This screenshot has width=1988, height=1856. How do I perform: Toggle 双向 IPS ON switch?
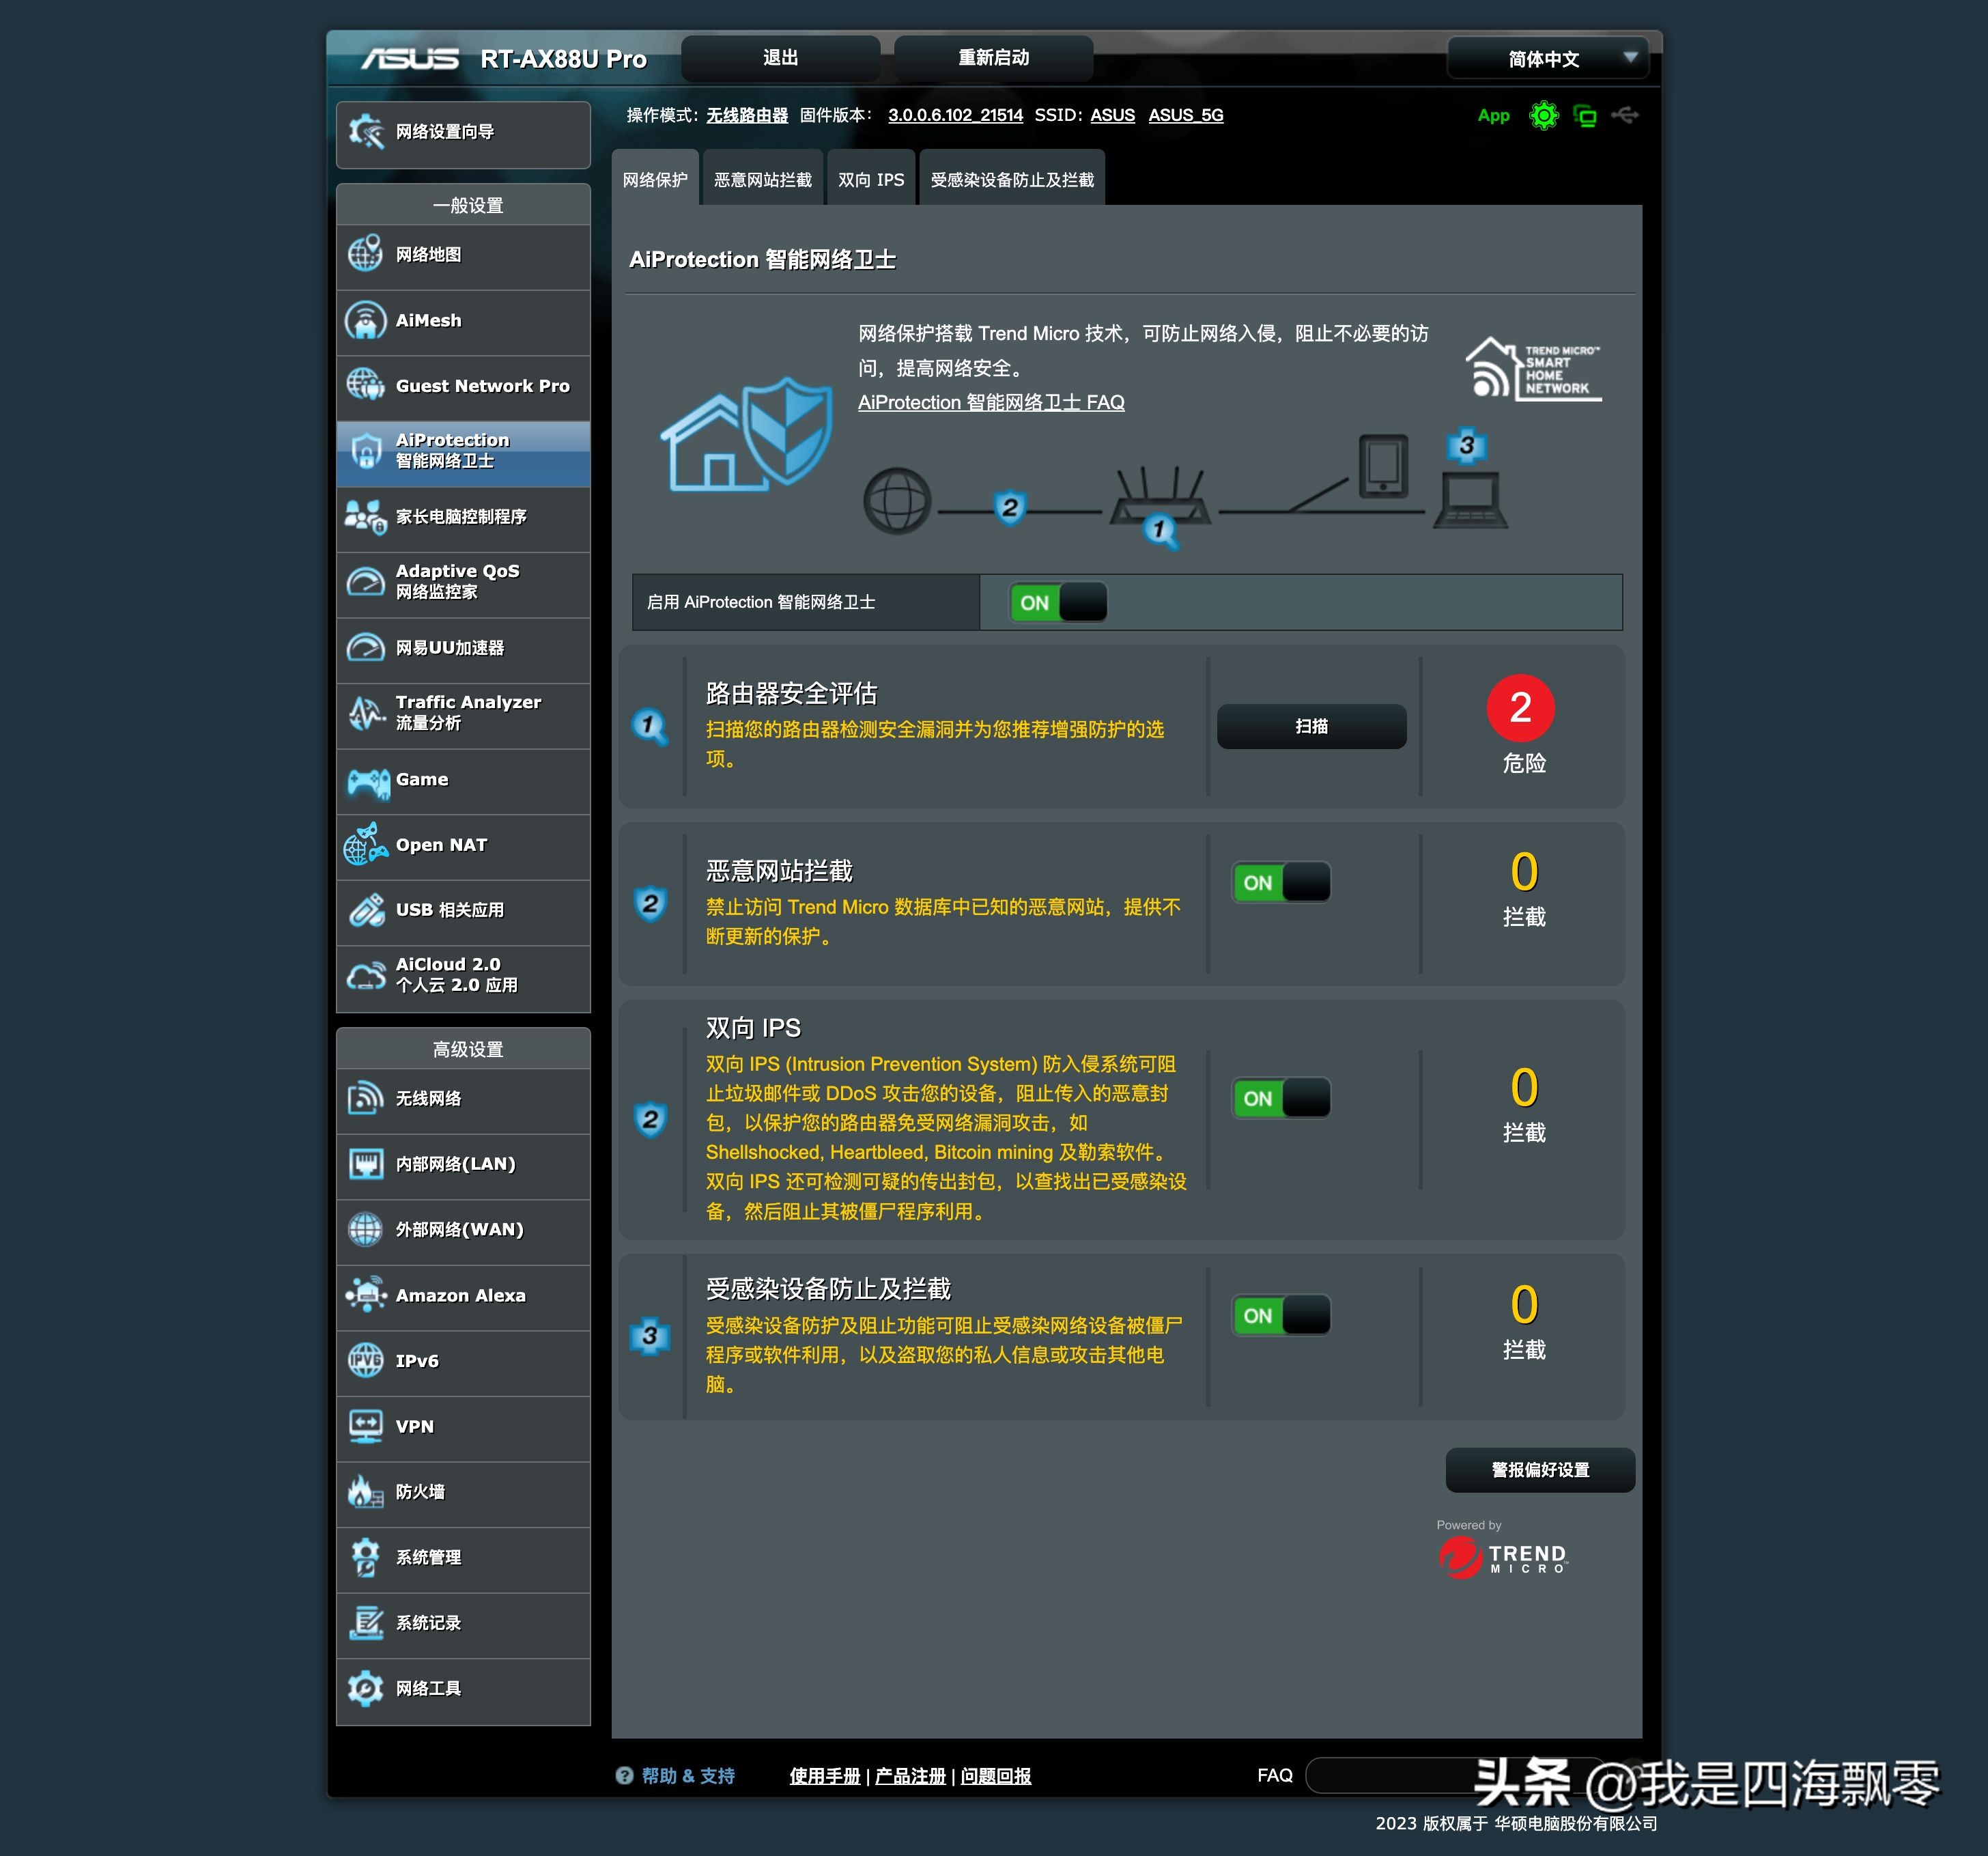[x=1281, y=1098]
